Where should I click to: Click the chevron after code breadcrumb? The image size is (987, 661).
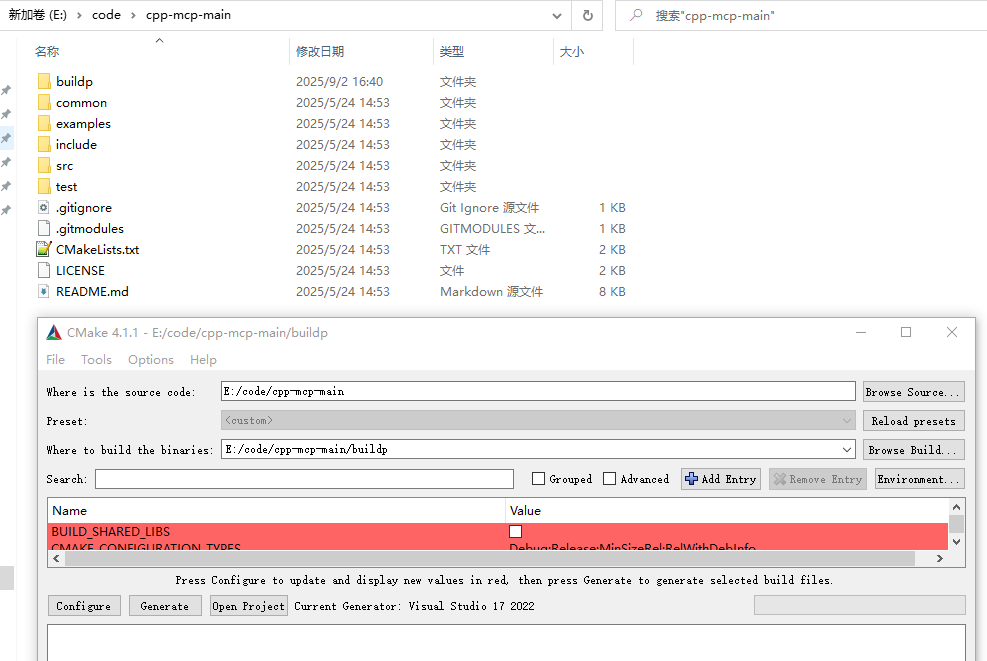click(x=133, y=15)
